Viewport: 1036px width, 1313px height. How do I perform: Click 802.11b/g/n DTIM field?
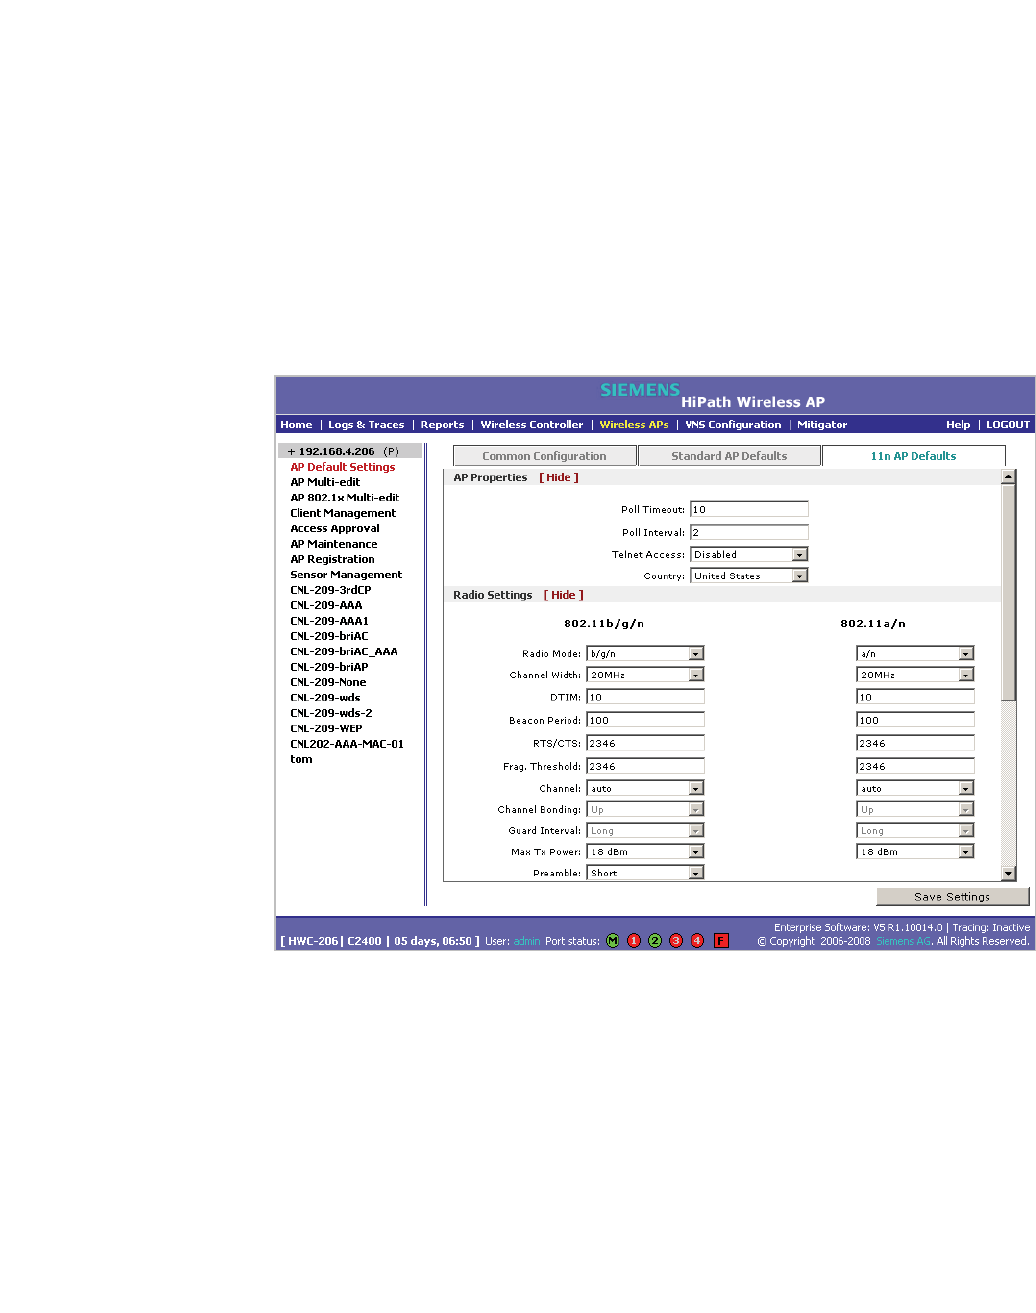tap(645, 697)
